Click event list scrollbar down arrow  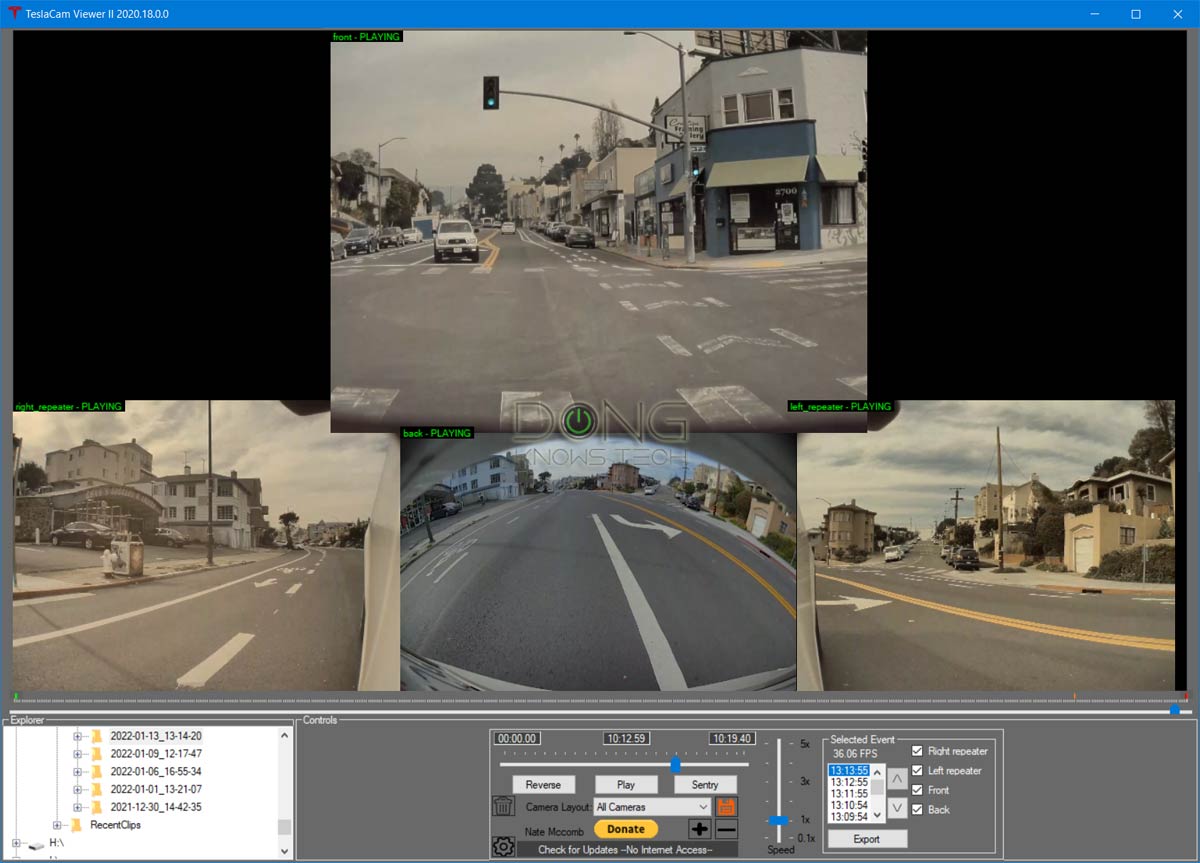pos(878,816)
